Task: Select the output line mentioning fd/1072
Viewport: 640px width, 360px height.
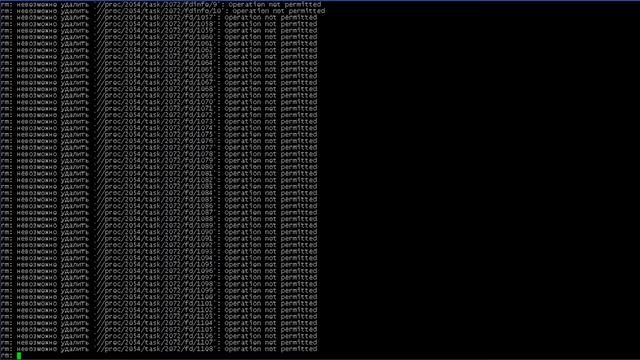Action: [158, 116]
